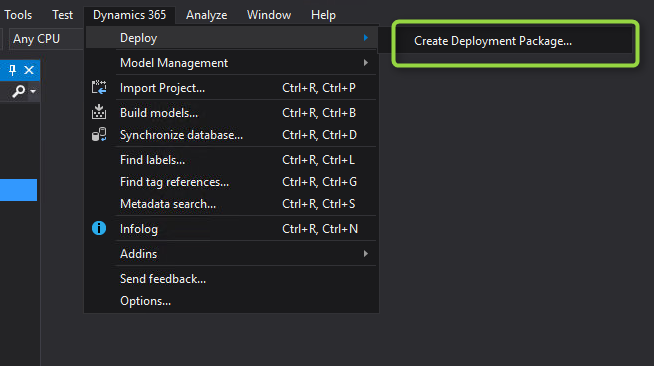Viewport: 654px width, 366px height.
Task: Open the Help menu
Action: (x=323, y=15)
